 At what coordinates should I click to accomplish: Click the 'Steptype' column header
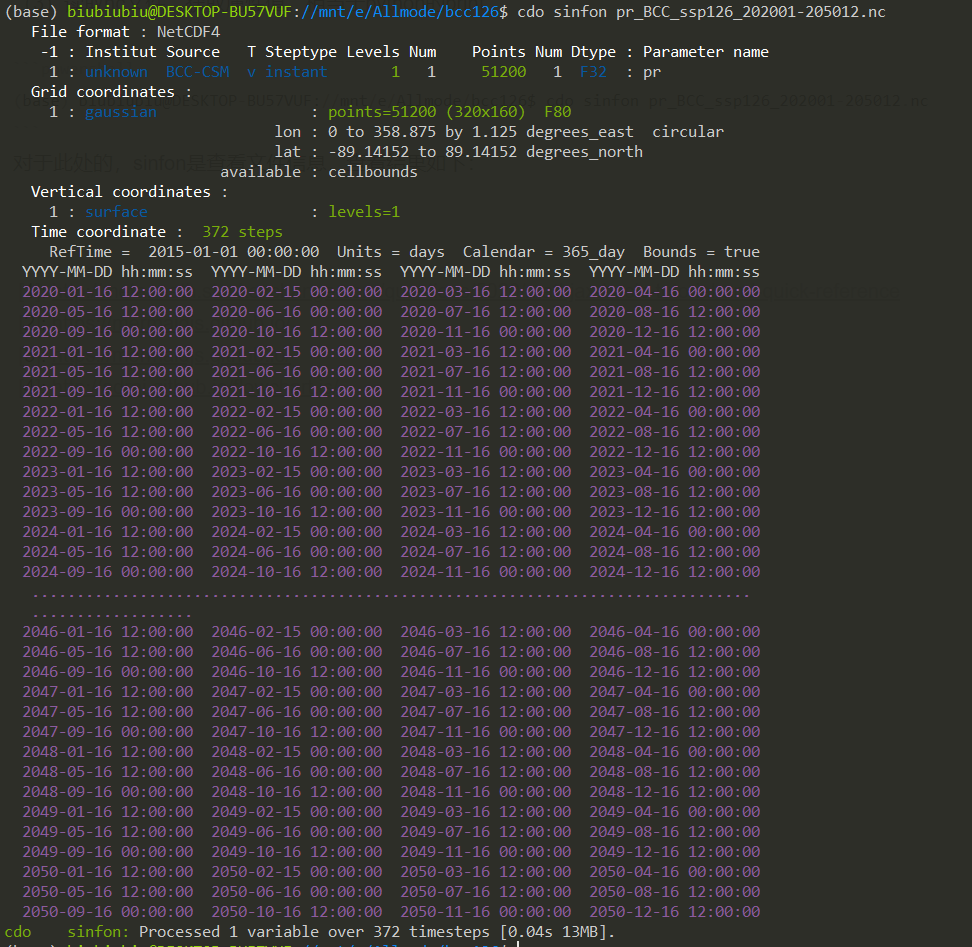coord(301,52)
